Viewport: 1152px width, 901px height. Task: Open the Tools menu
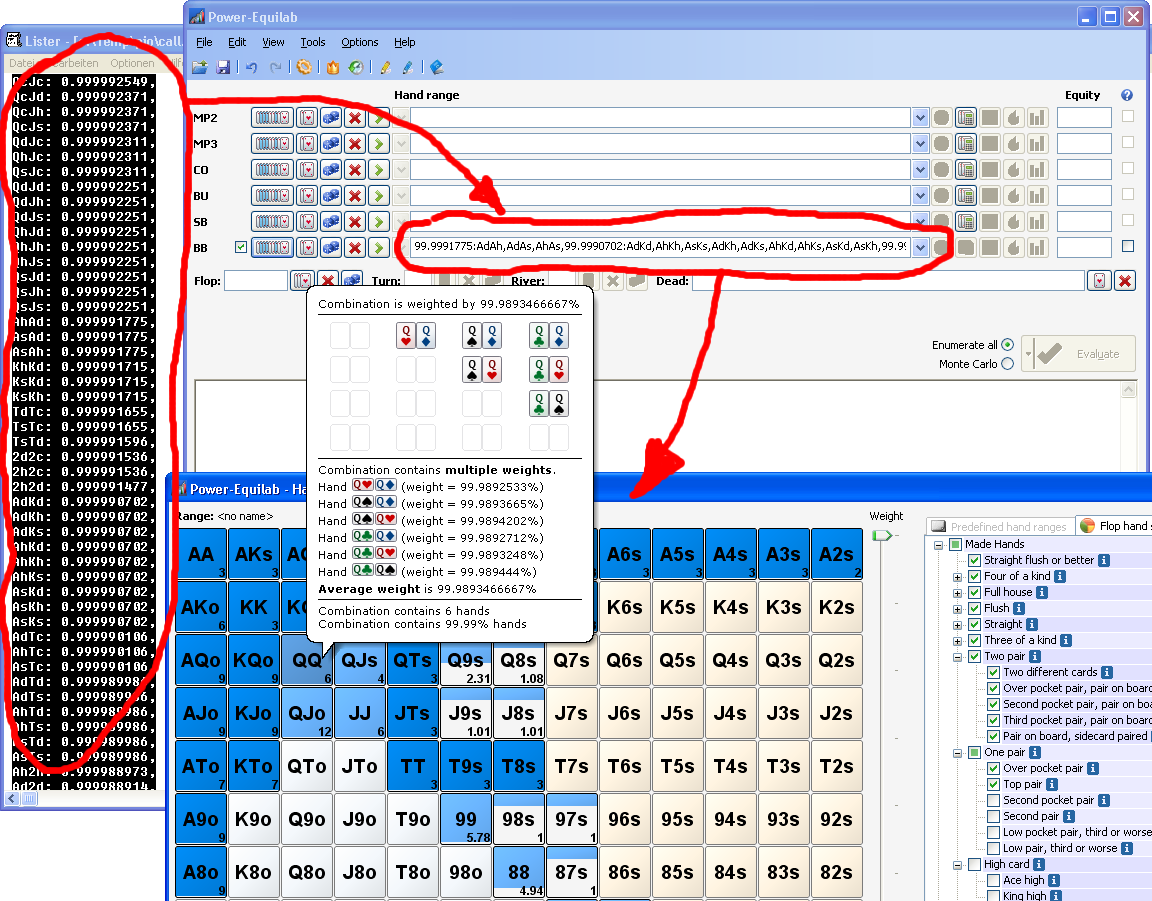click(312, 43)
